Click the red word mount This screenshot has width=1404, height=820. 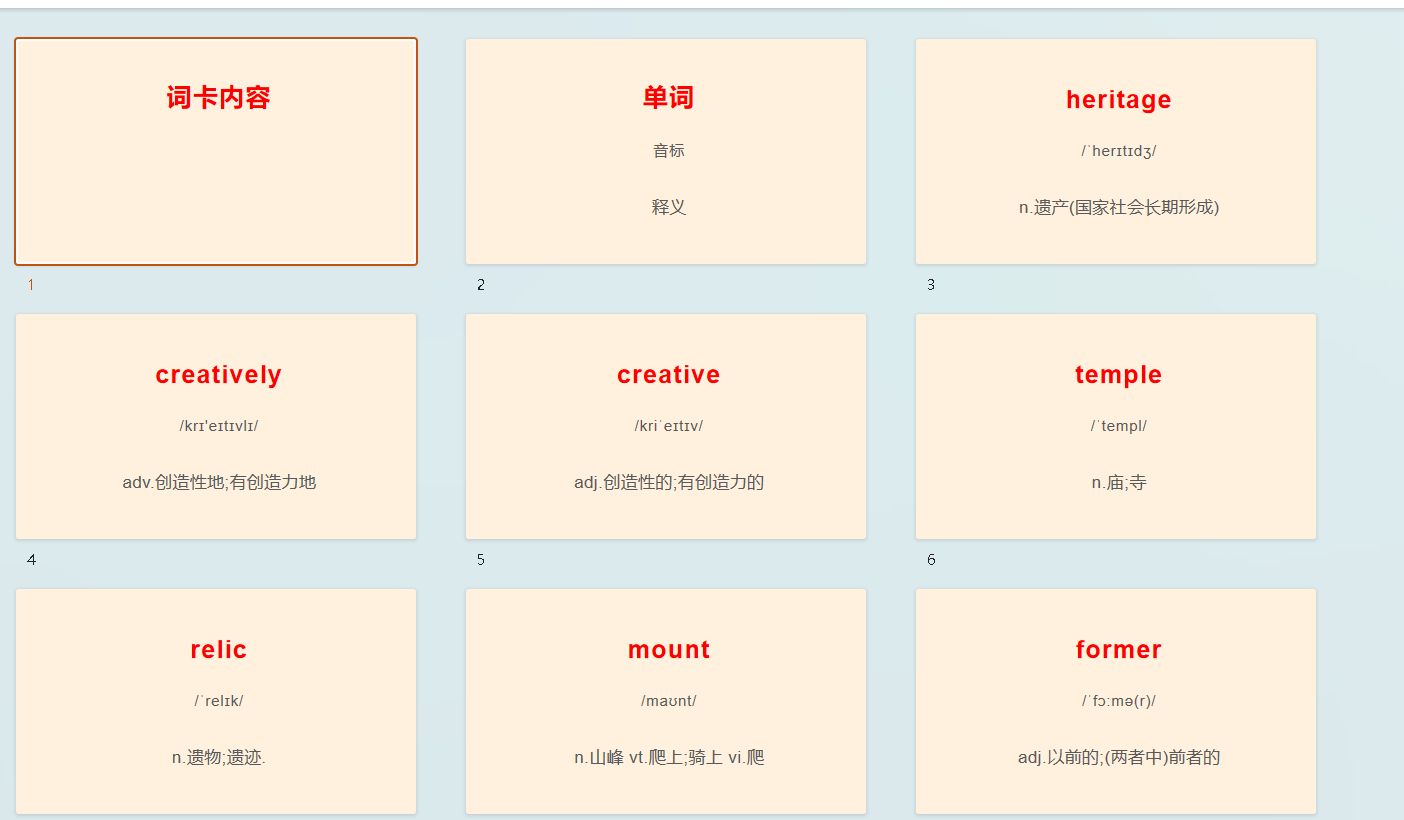[x=669, y=650]
